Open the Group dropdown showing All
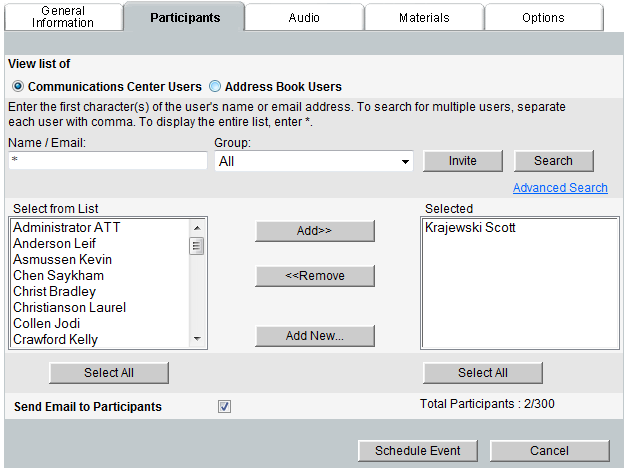This screenshot has width=628, height=472. click(x=314, y=161)
